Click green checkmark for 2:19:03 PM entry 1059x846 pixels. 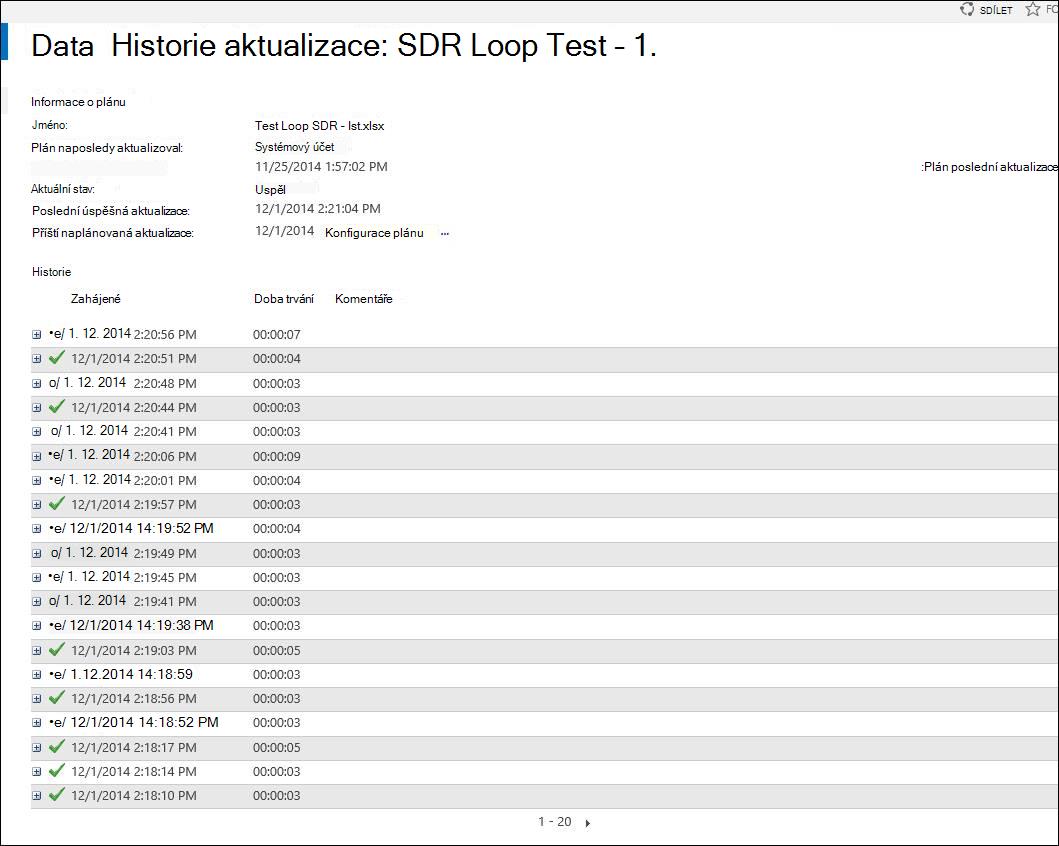57,649
